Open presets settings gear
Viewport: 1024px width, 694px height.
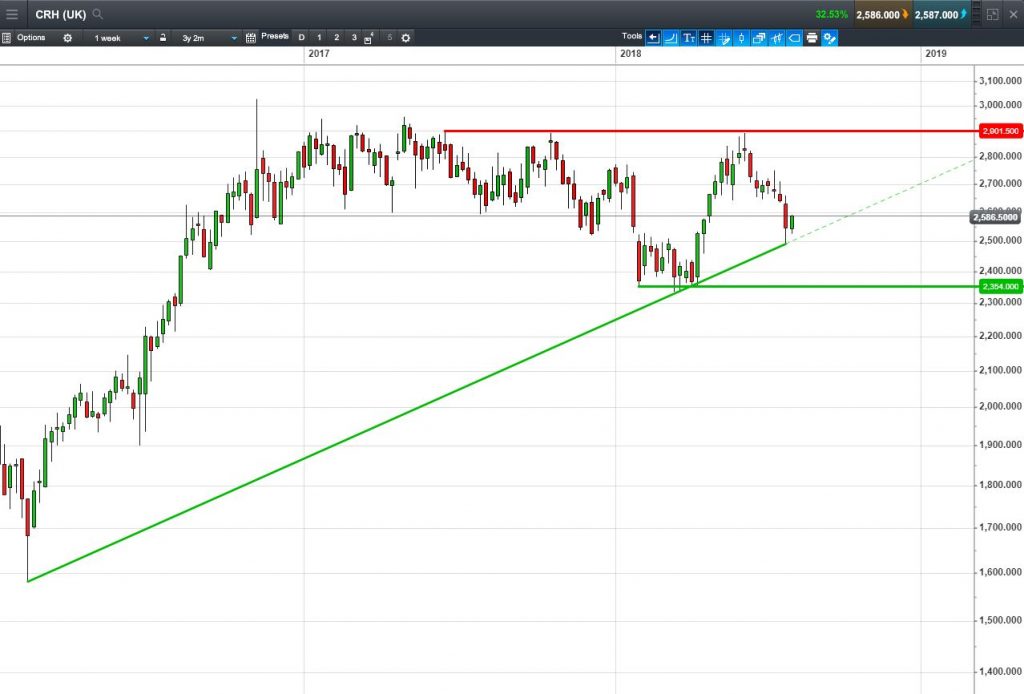pos(406,38)
